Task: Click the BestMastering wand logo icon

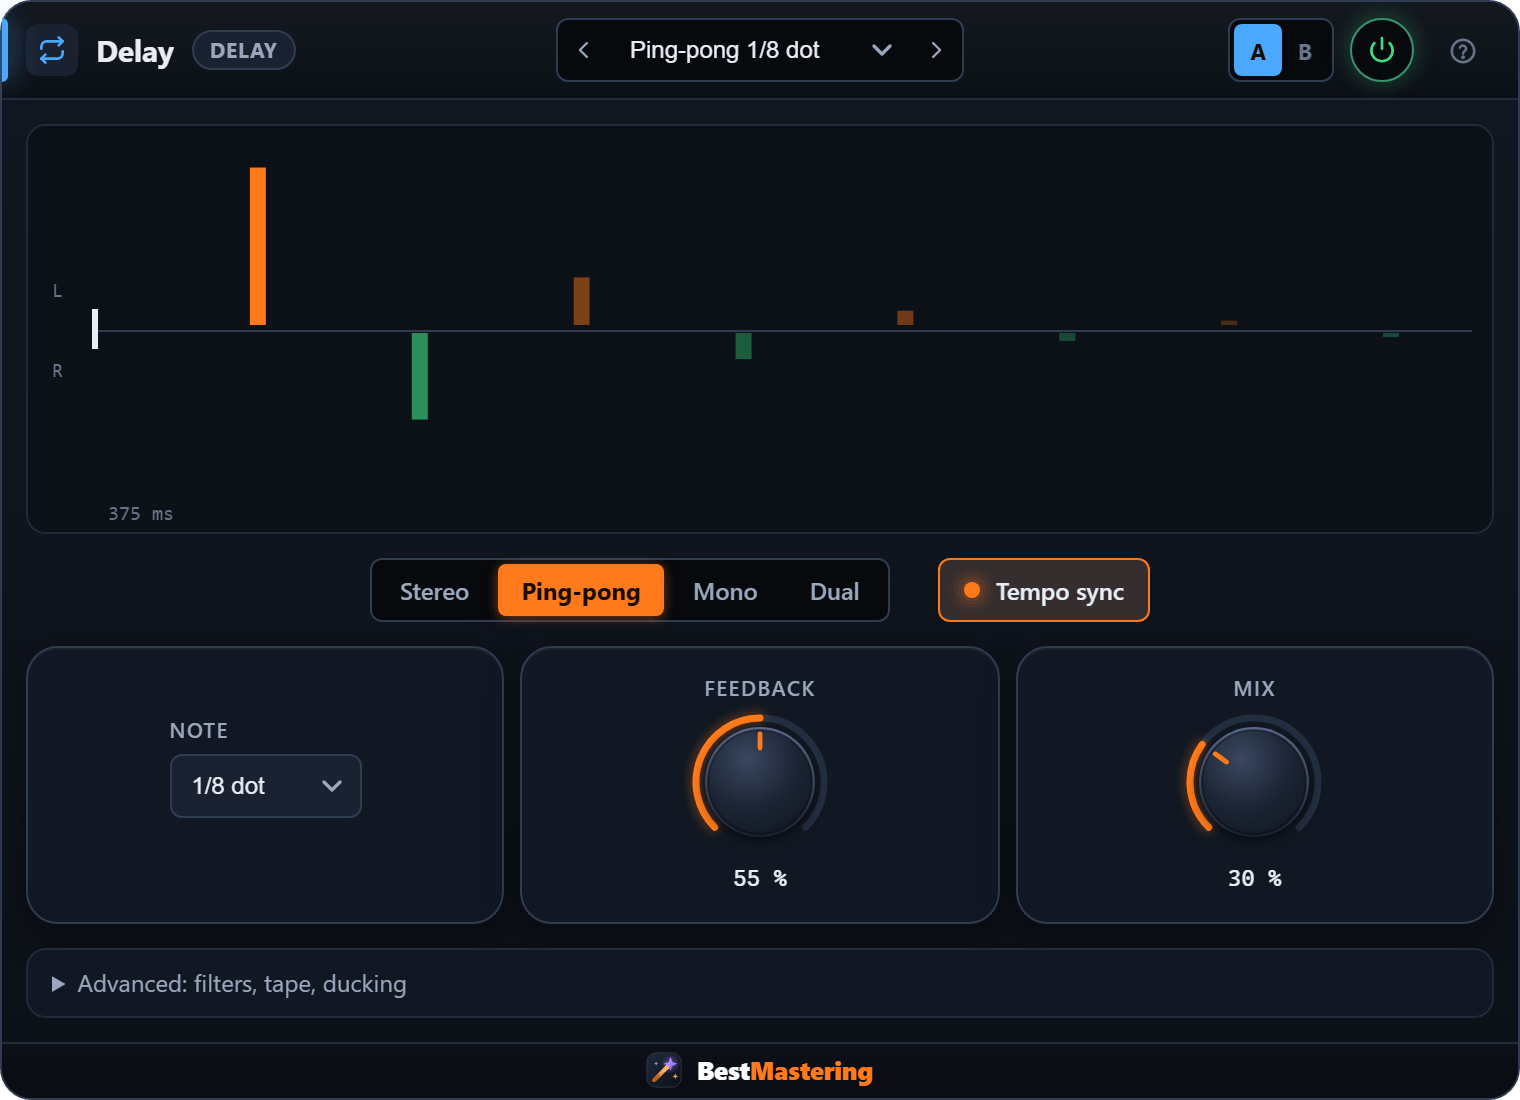Action: (664, 1070)
